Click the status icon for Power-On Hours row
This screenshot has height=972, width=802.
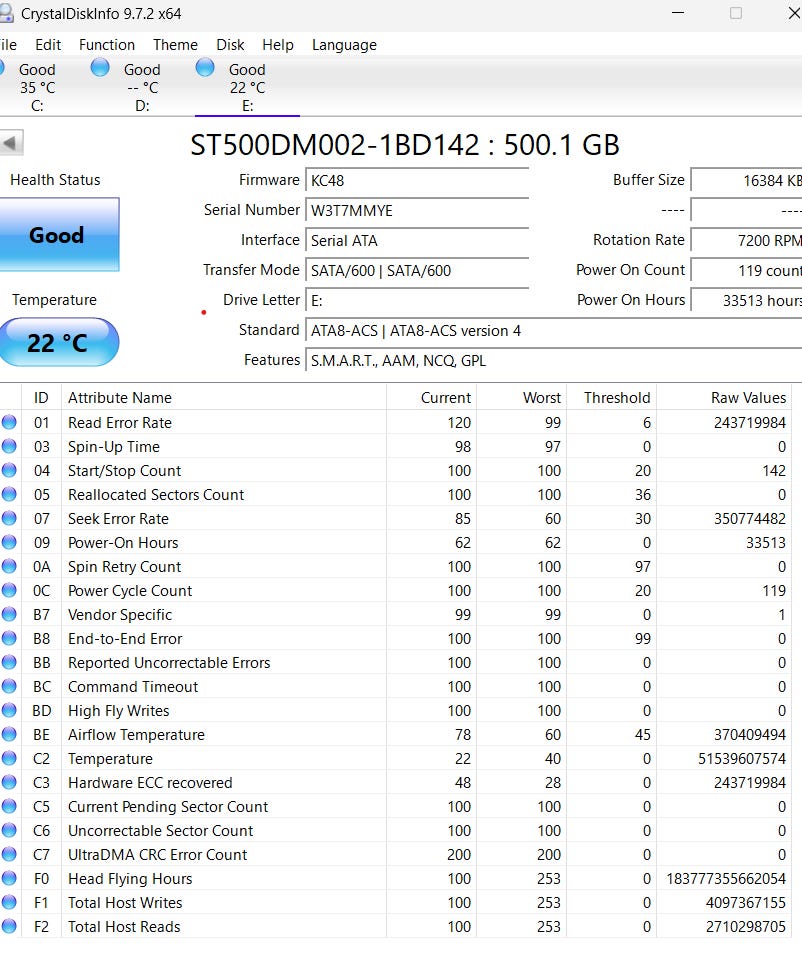point(9,542)
